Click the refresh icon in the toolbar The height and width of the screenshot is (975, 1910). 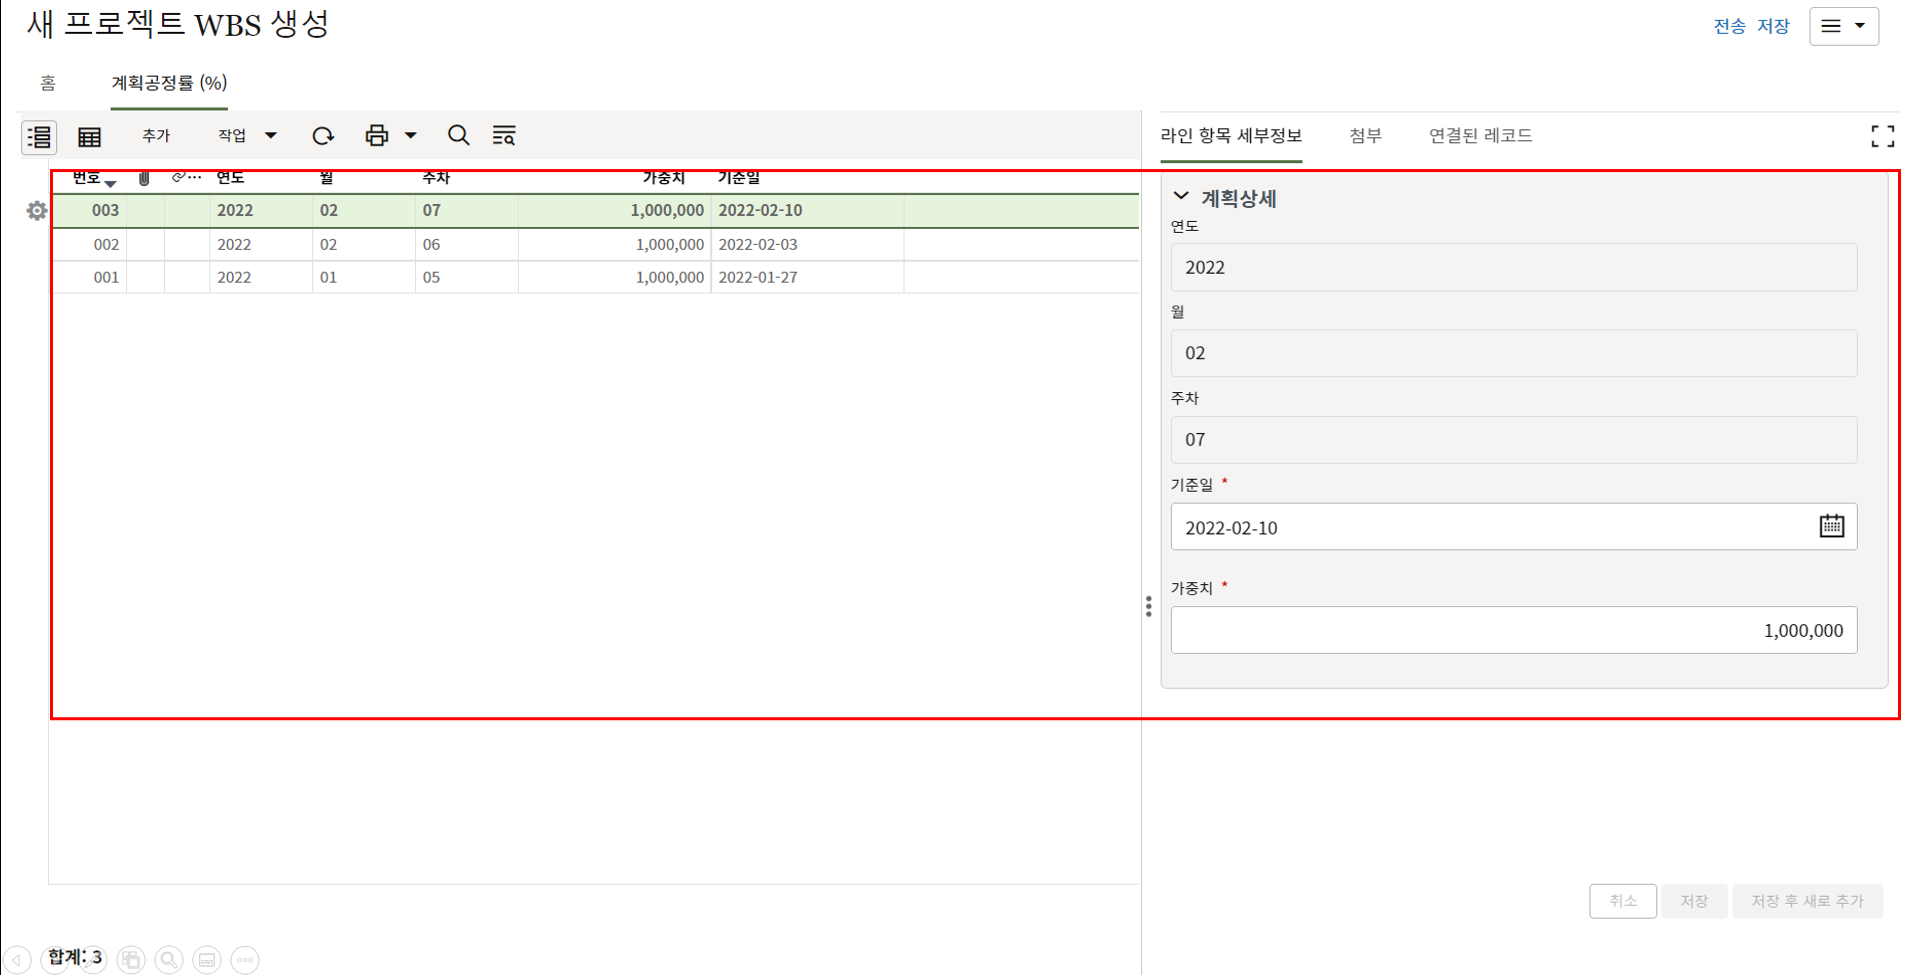pos(322,136)
